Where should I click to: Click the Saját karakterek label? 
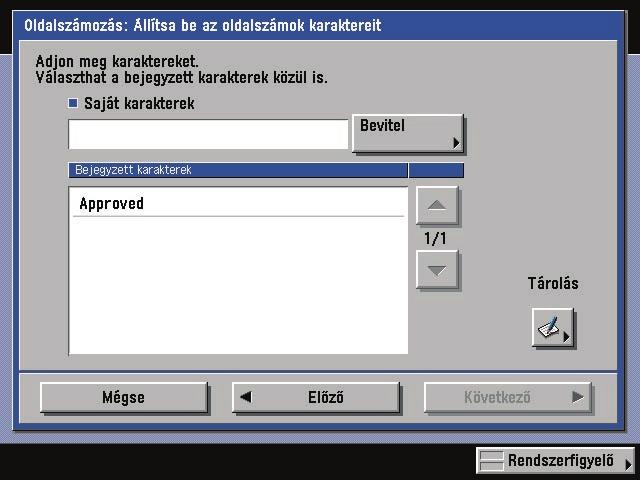pyautogui.click(x=139, y=104)
